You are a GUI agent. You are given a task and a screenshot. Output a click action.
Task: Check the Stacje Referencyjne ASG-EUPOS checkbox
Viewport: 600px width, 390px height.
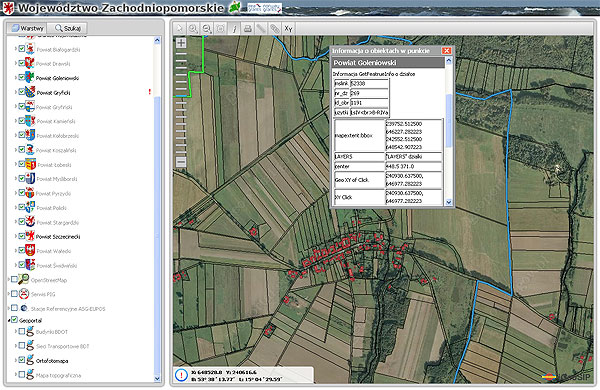15,308
